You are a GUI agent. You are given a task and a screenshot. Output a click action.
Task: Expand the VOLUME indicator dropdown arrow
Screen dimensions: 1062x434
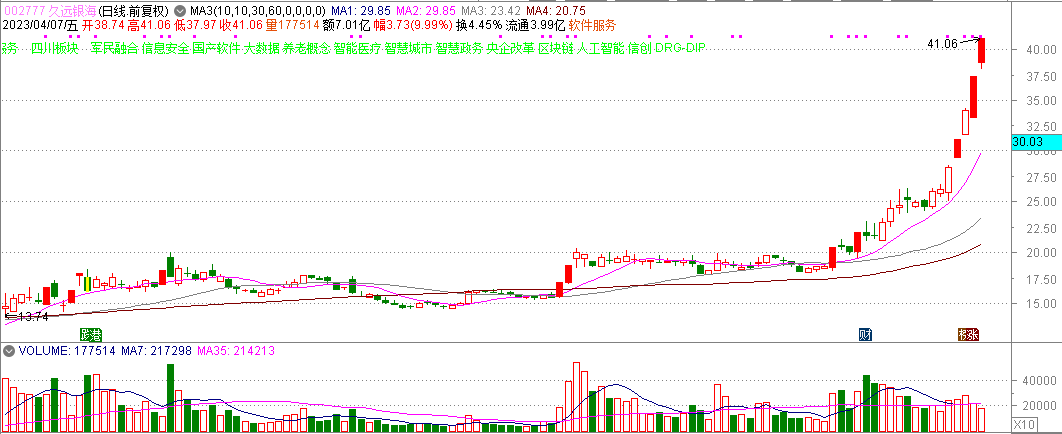pyautogui.click(x=8, y=352)
